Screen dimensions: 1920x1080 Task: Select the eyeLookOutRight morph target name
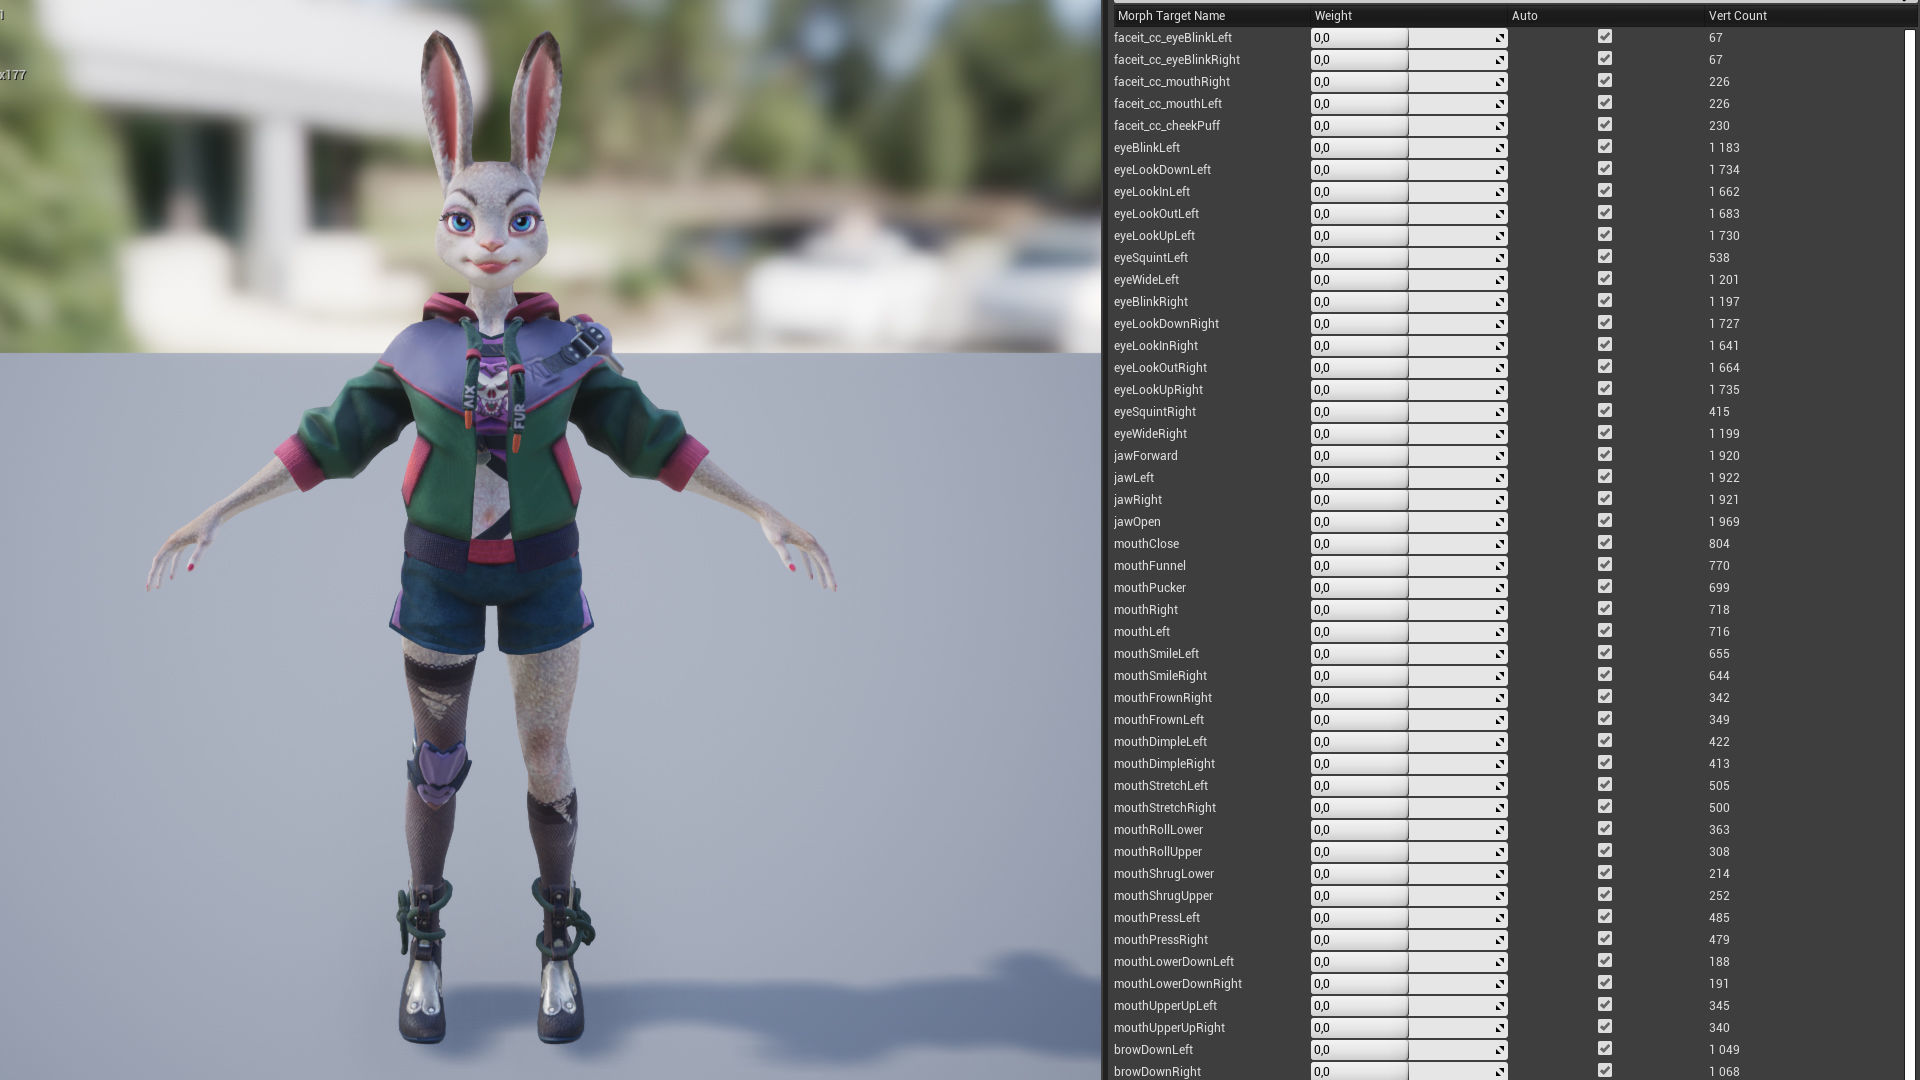[1160, 368]
